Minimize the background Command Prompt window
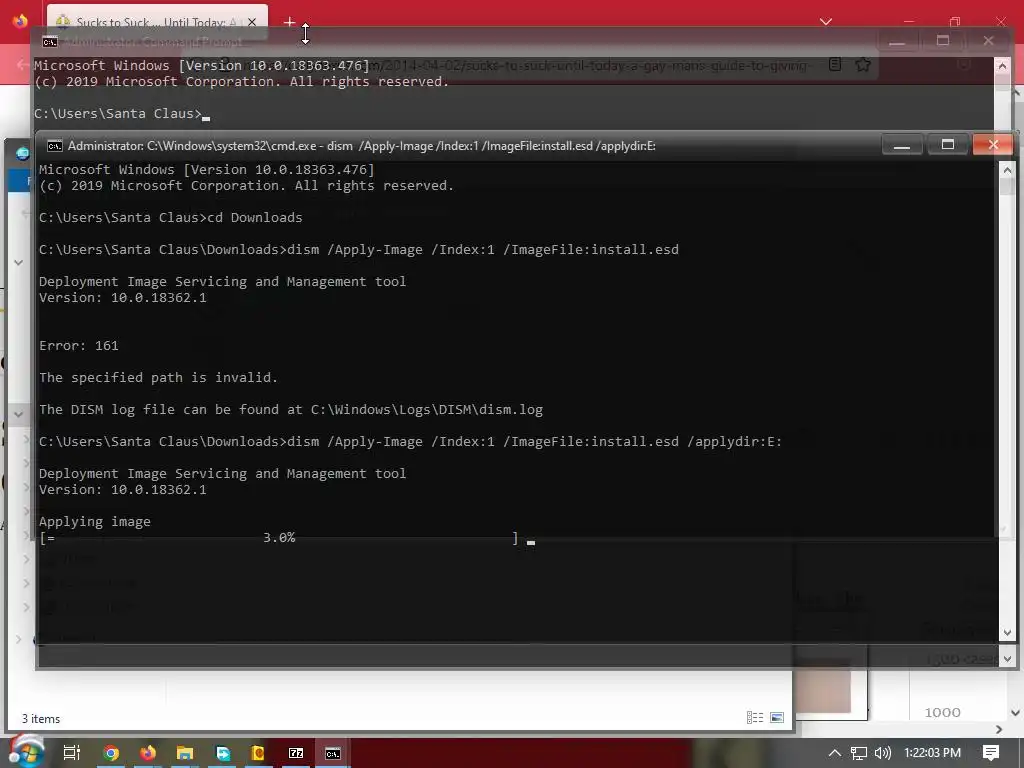 [897, 41]
